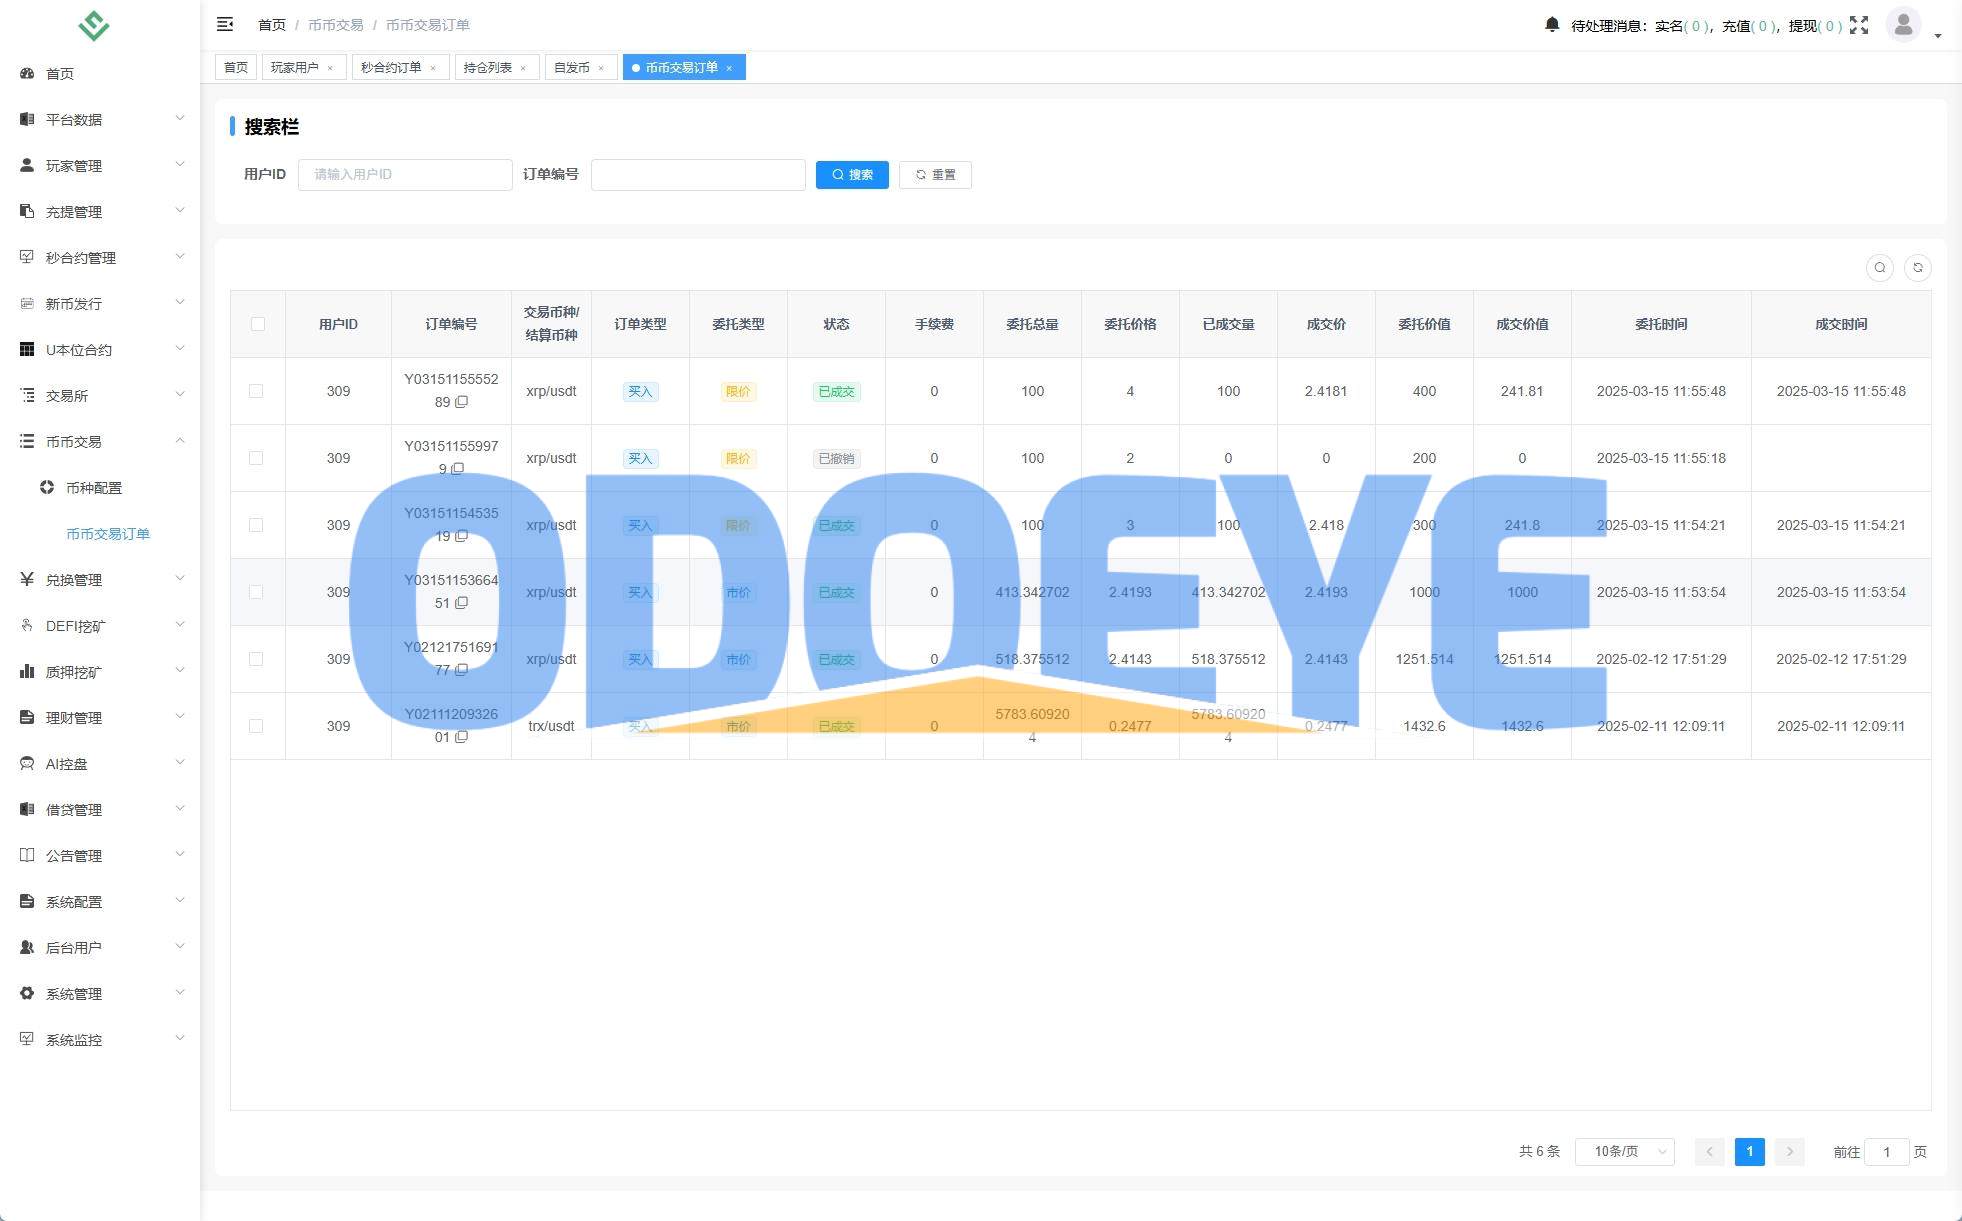Click the round refresh icon above the table
The width and height of the screenshot is (1962, 1221).
pyautogui.click(x=1917, y=268)
